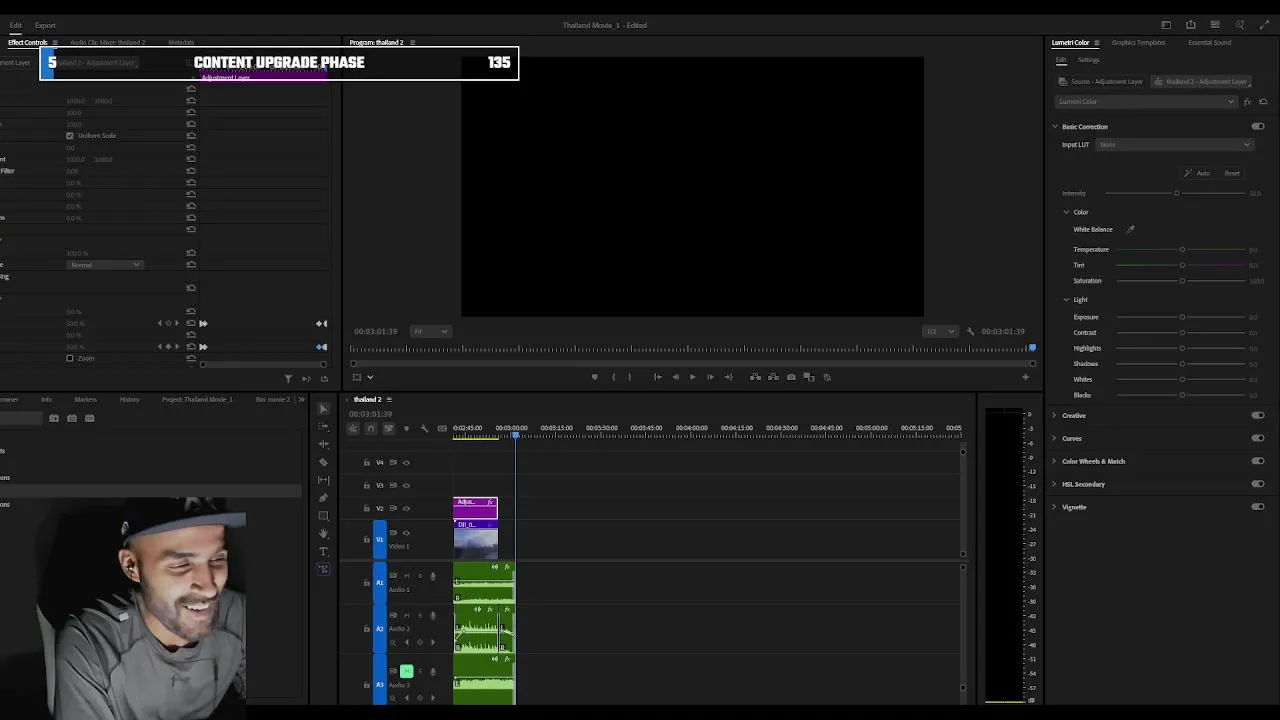Toggle the Uniform Scale checkbox
This screenshot has height=720, width=1280.
click(70, 135)
